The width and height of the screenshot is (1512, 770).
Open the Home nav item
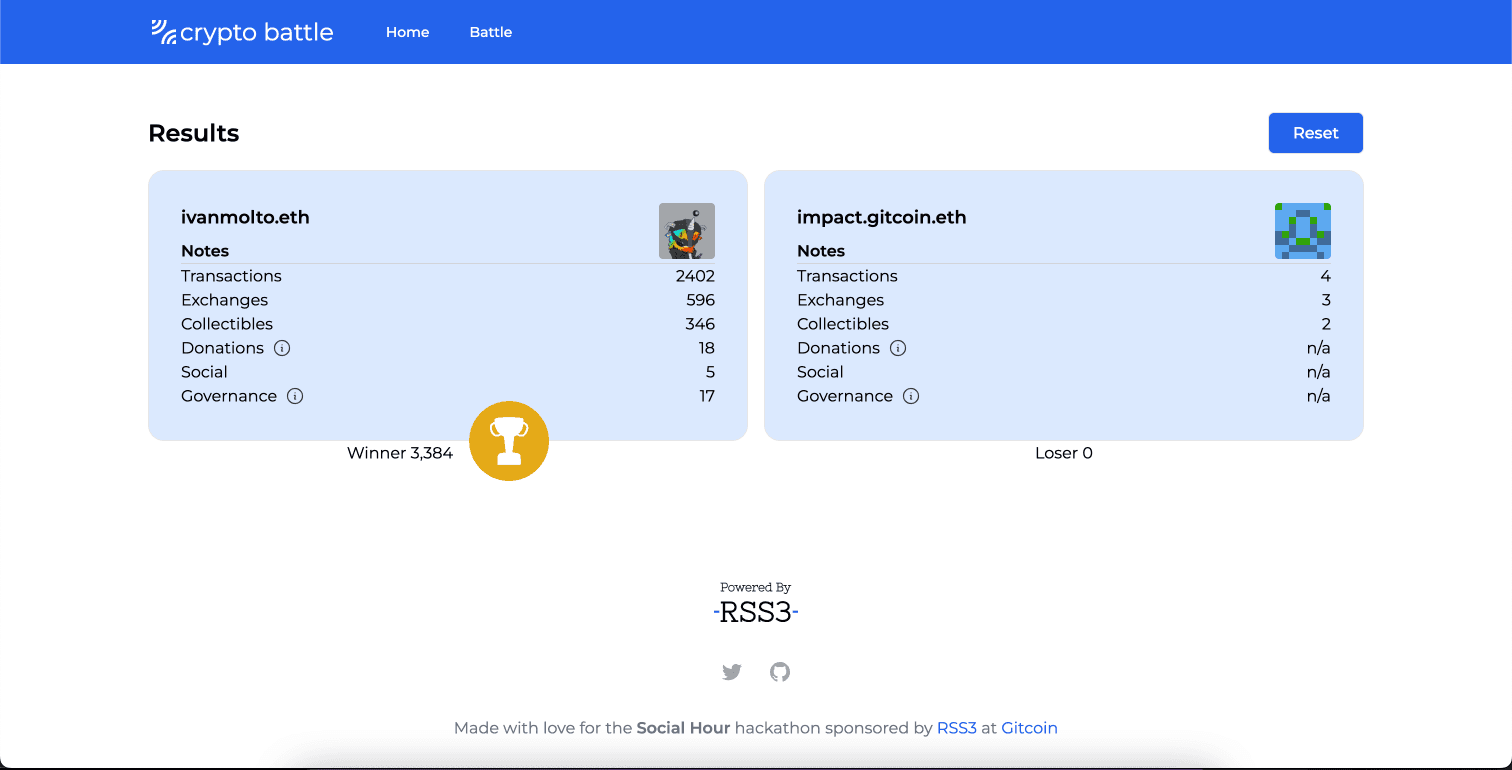pyautogui.click(x=408, y=32)
